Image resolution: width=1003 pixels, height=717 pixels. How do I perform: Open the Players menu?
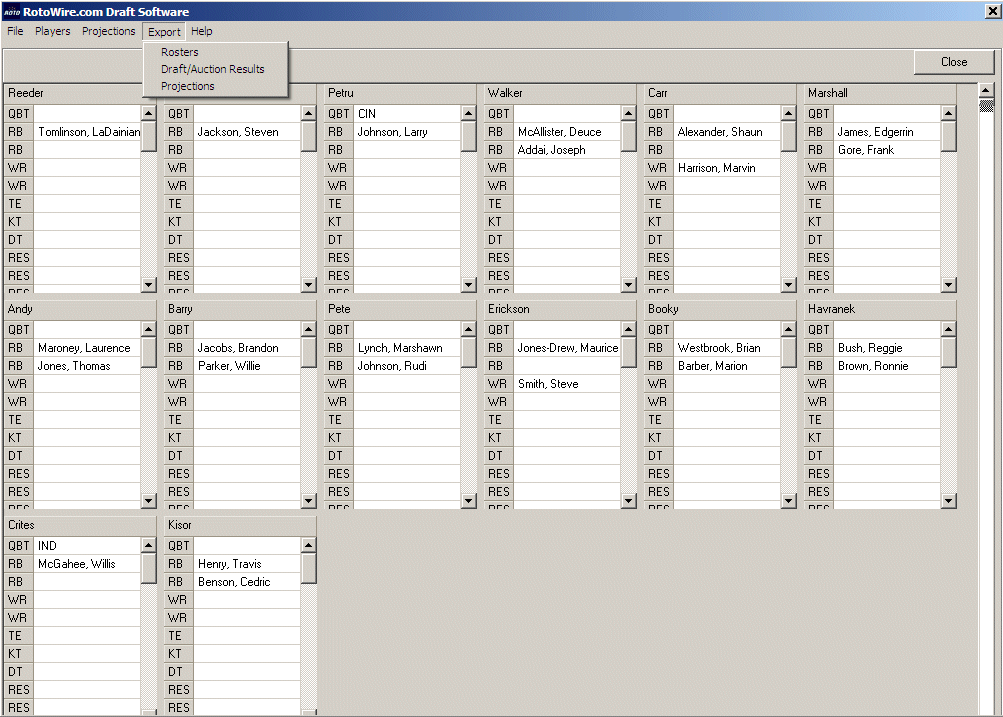pos(52,31)
